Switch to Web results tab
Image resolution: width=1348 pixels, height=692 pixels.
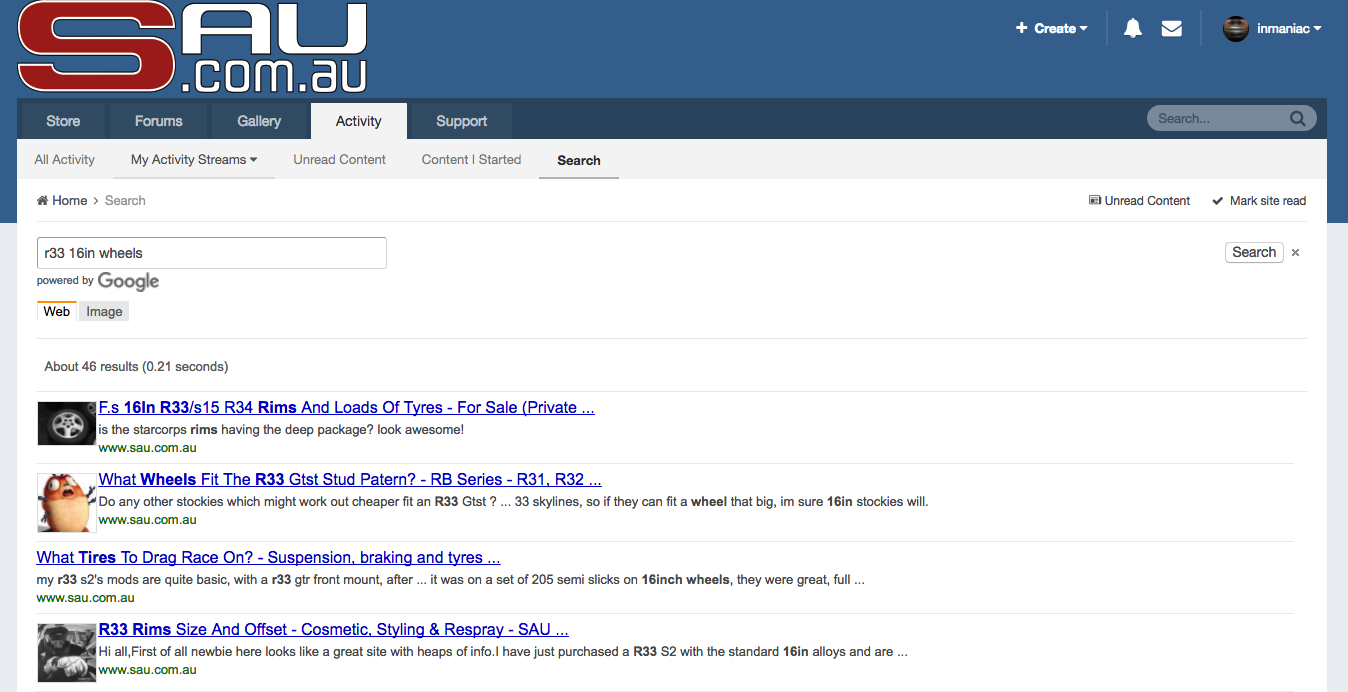click(x=57, y=311)
